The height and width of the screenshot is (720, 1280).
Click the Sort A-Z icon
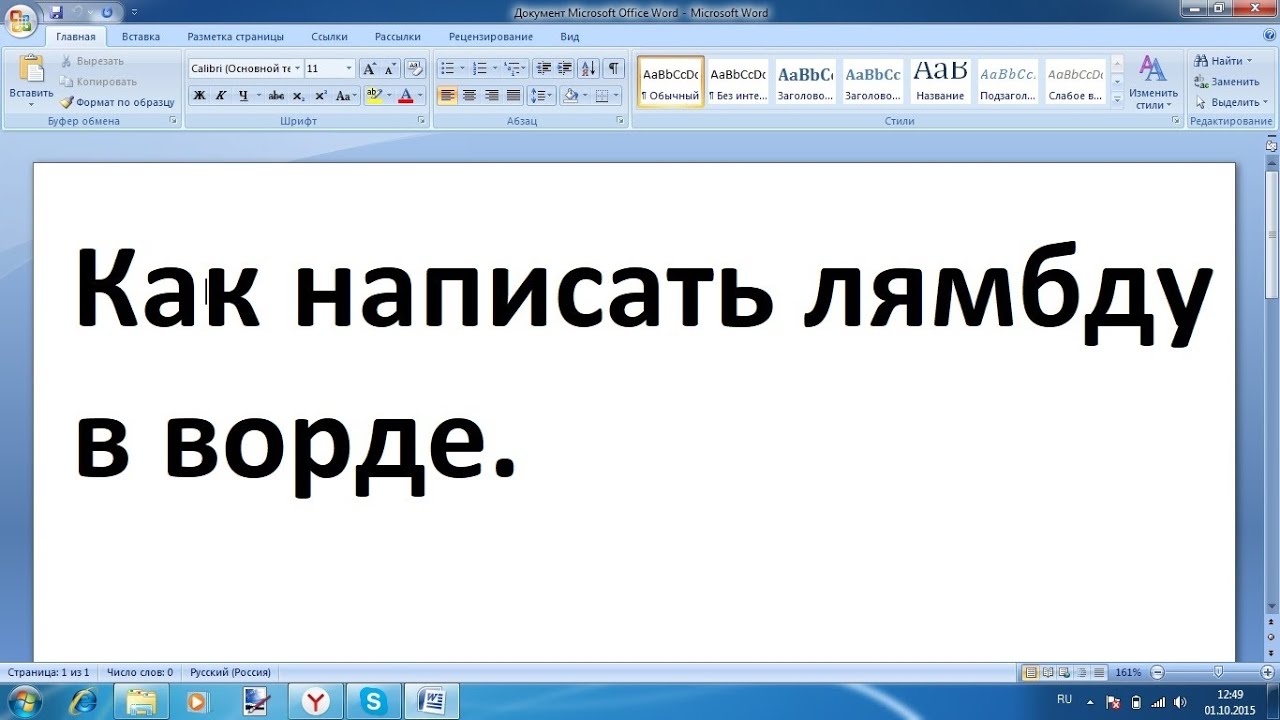[588, 68]
